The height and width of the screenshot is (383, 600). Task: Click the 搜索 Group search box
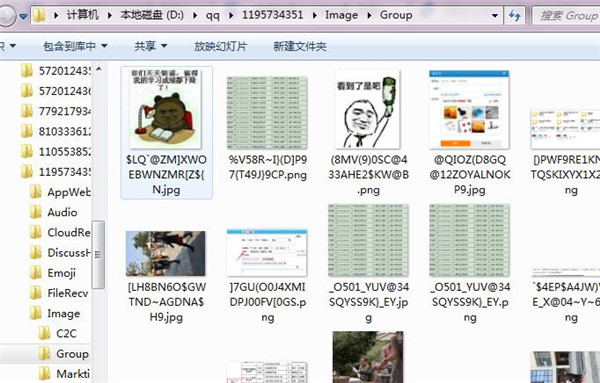click(x=567, y=16)
